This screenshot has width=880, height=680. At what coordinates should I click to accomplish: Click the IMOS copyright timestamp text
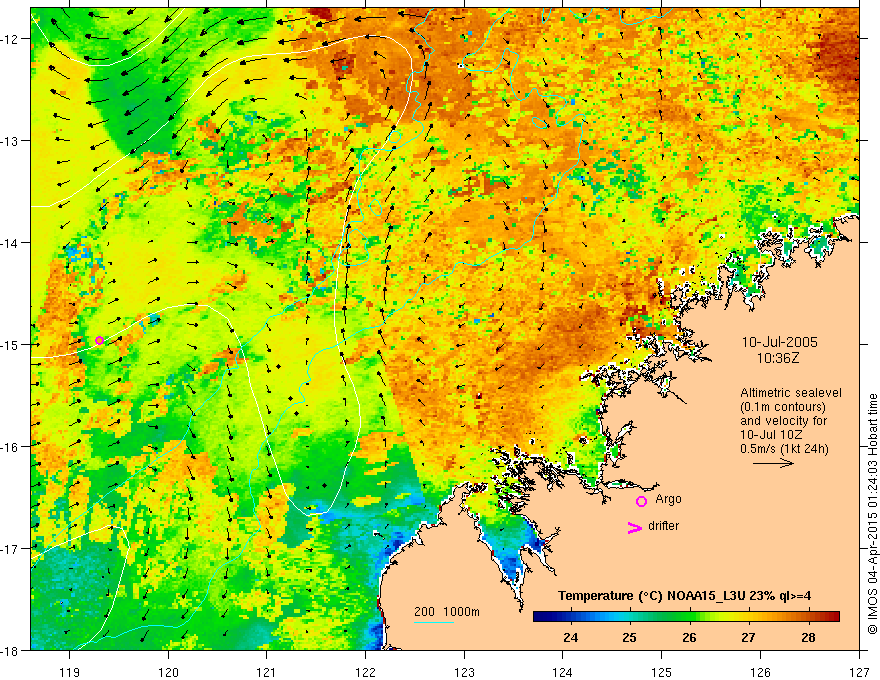pos(872,514)
